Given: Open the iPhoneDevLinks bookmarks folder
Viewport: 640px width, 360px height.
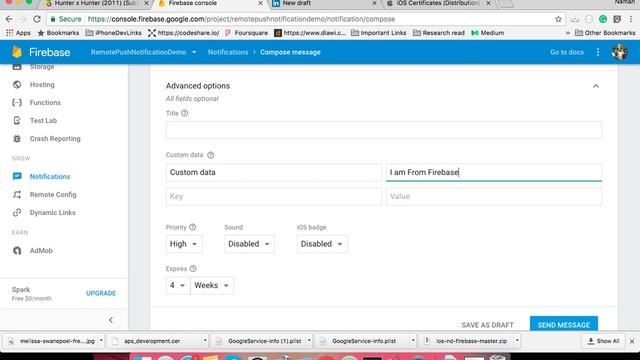Looking at the screenshot, I should pyautogui.click(x=113, y=33).
